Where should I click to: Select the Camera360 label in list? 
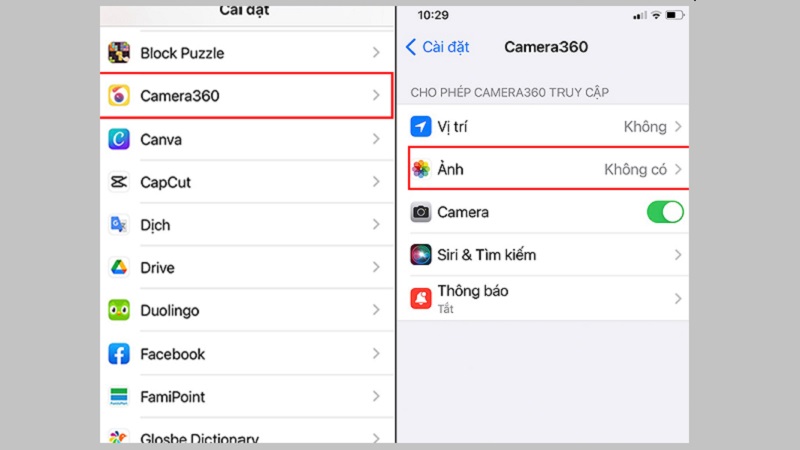click(179, 96)
